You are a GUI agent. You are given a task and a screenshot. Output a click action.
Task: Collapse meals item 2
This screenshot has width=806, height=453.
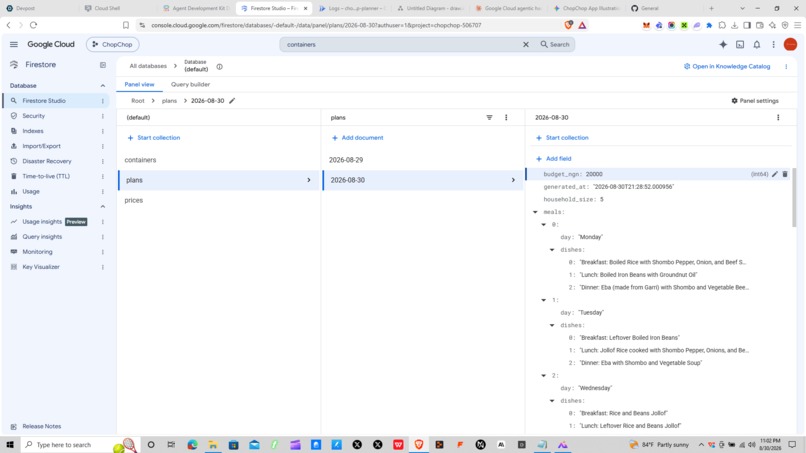click(x=544, y=376)
